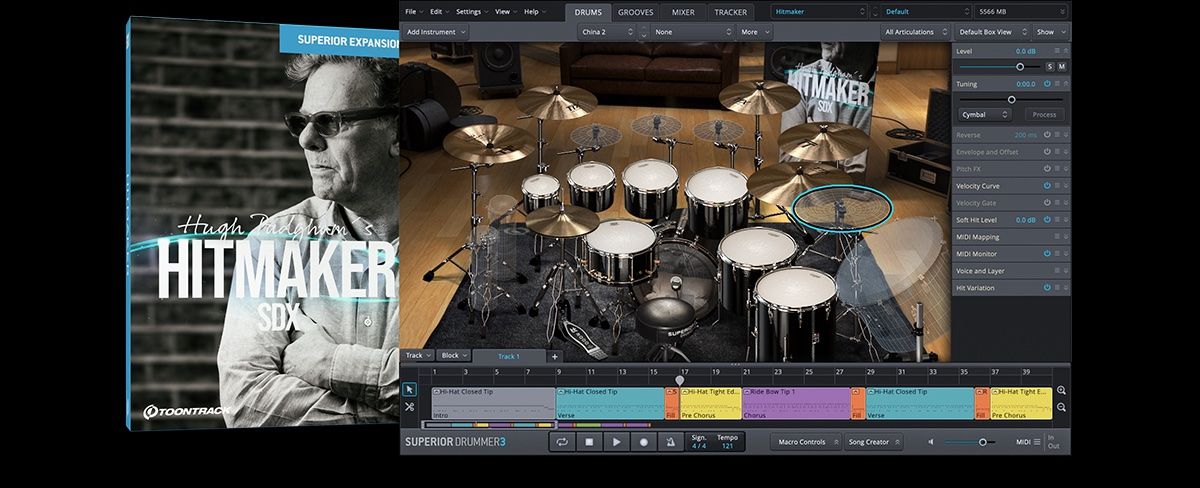Open the Edit menu
The width and height of the screenshot is (1200, 488).
click(439, 11)
